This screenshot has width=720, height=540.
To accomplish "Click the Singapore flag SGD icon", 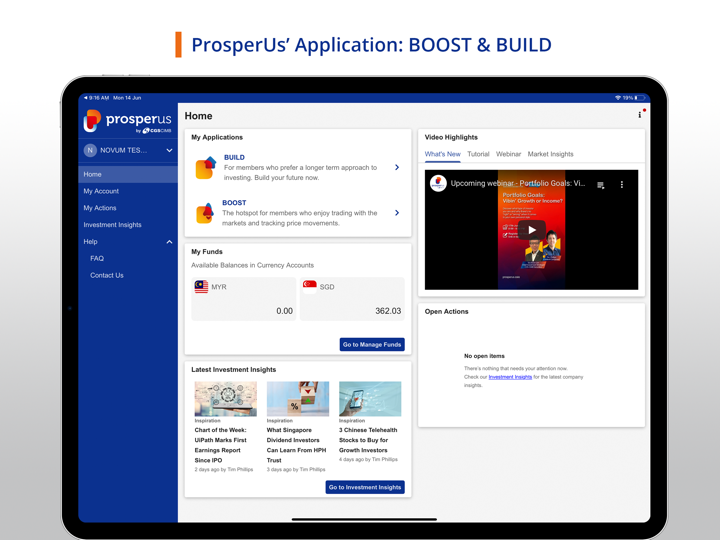I will pyautogui.click(x=310, y=287).
